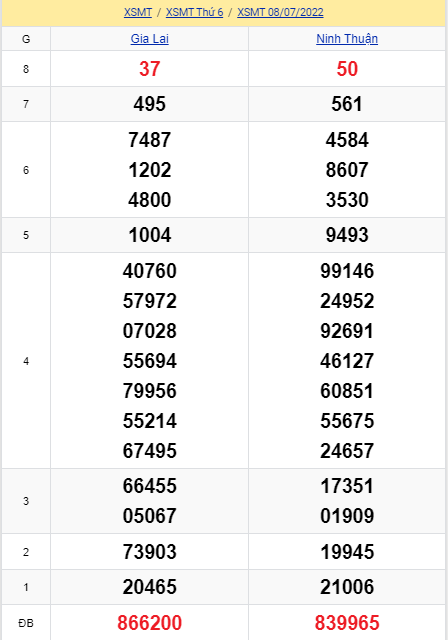Click the G column header cell

click(26, 39)
